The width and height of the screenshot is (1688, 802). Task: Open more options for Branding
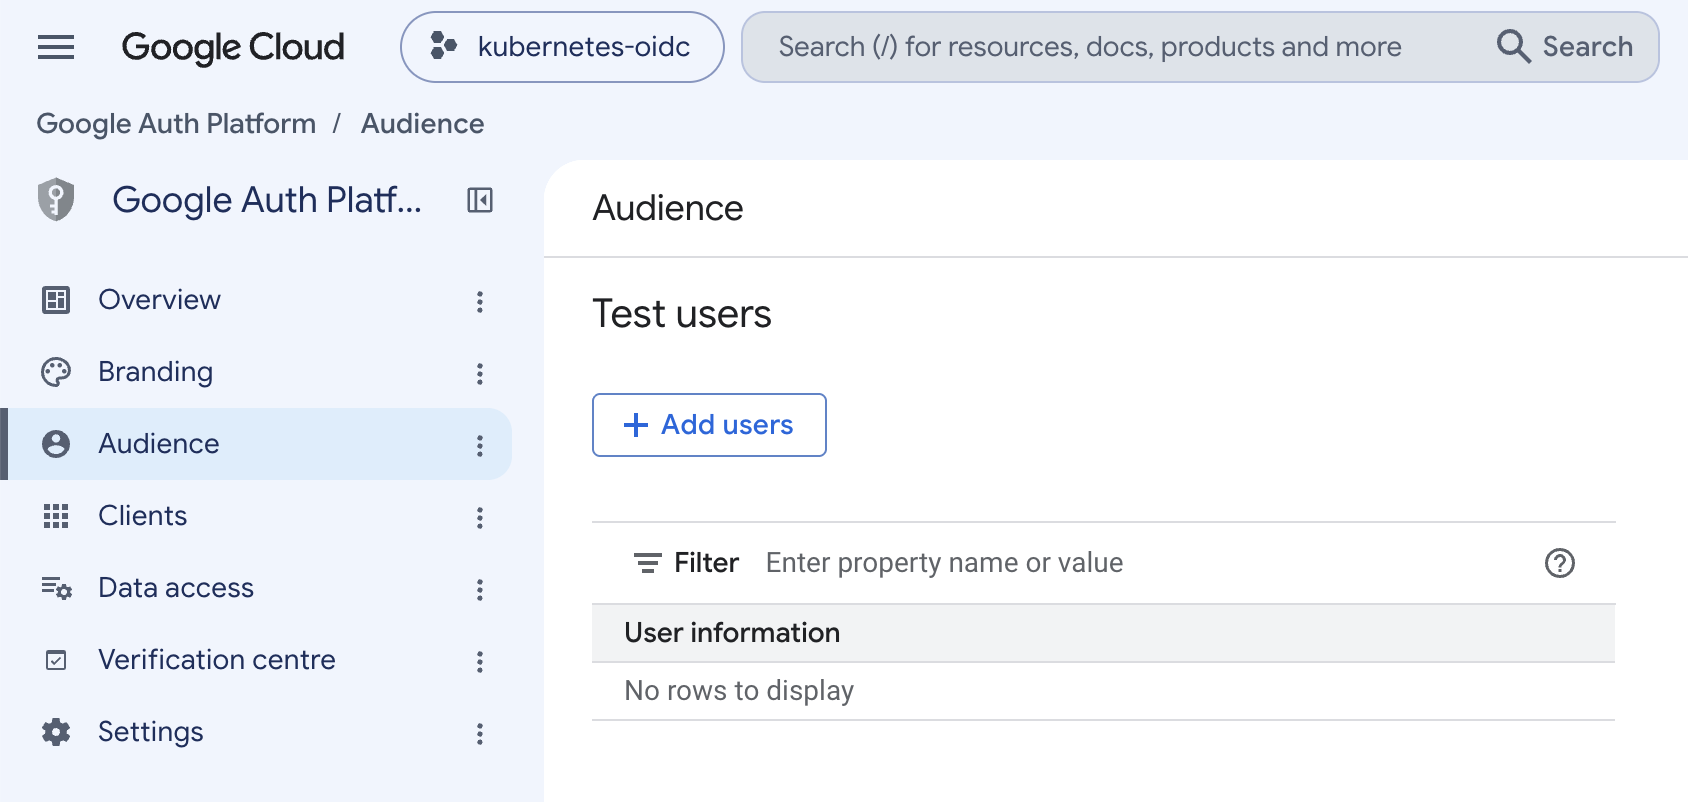[x=480, y=374]
